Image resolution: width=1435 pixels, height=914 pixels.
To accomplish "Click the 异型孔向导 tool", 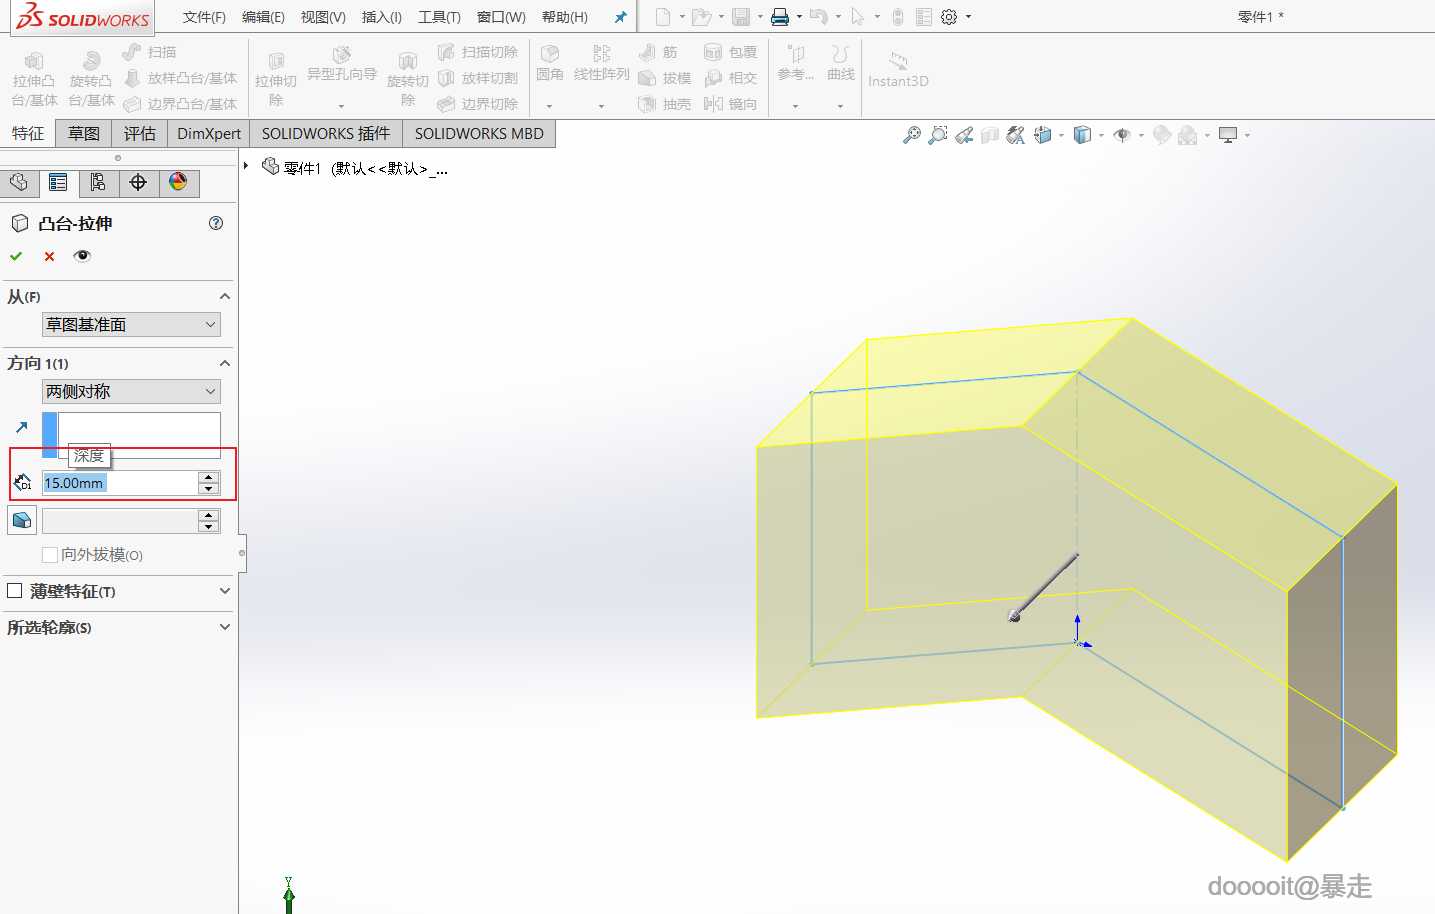I will [342, 64].
